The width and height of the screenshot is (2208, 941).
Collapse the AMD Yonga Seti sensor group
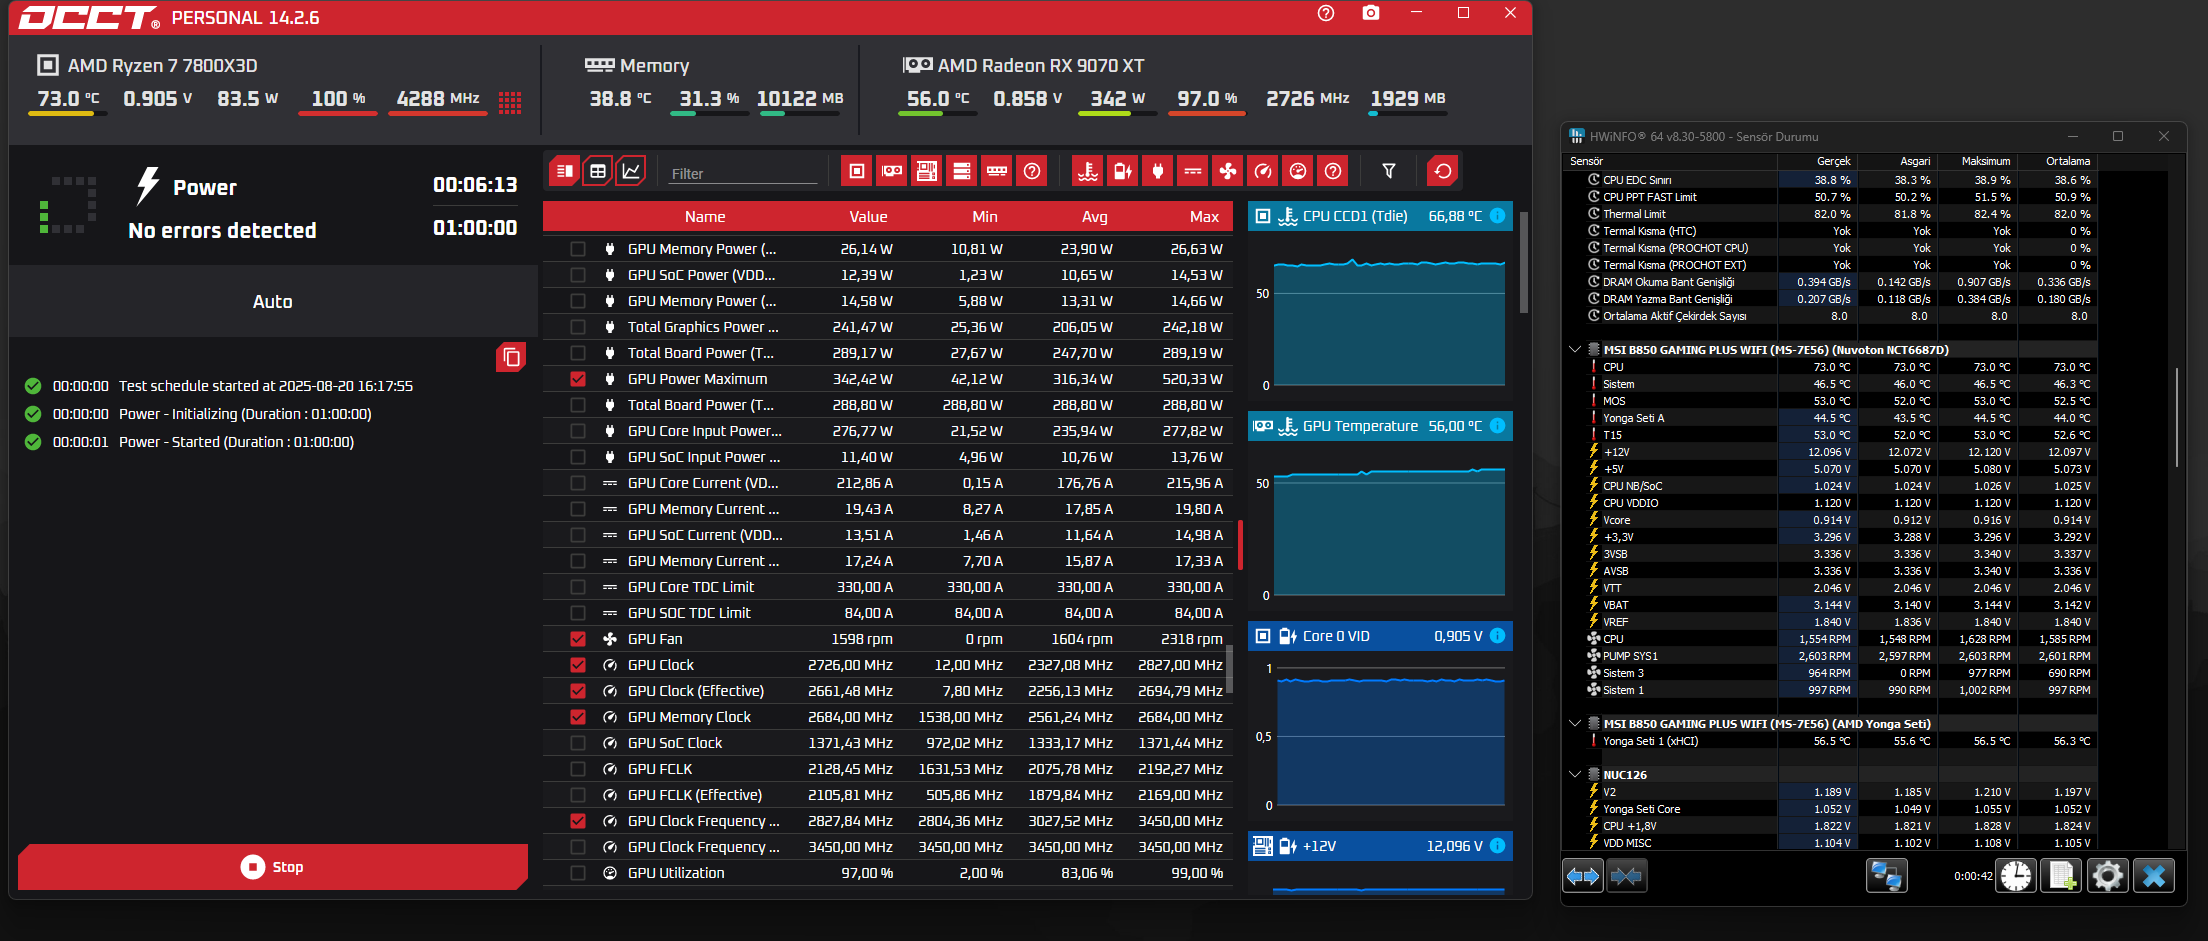coord(1575,724)
